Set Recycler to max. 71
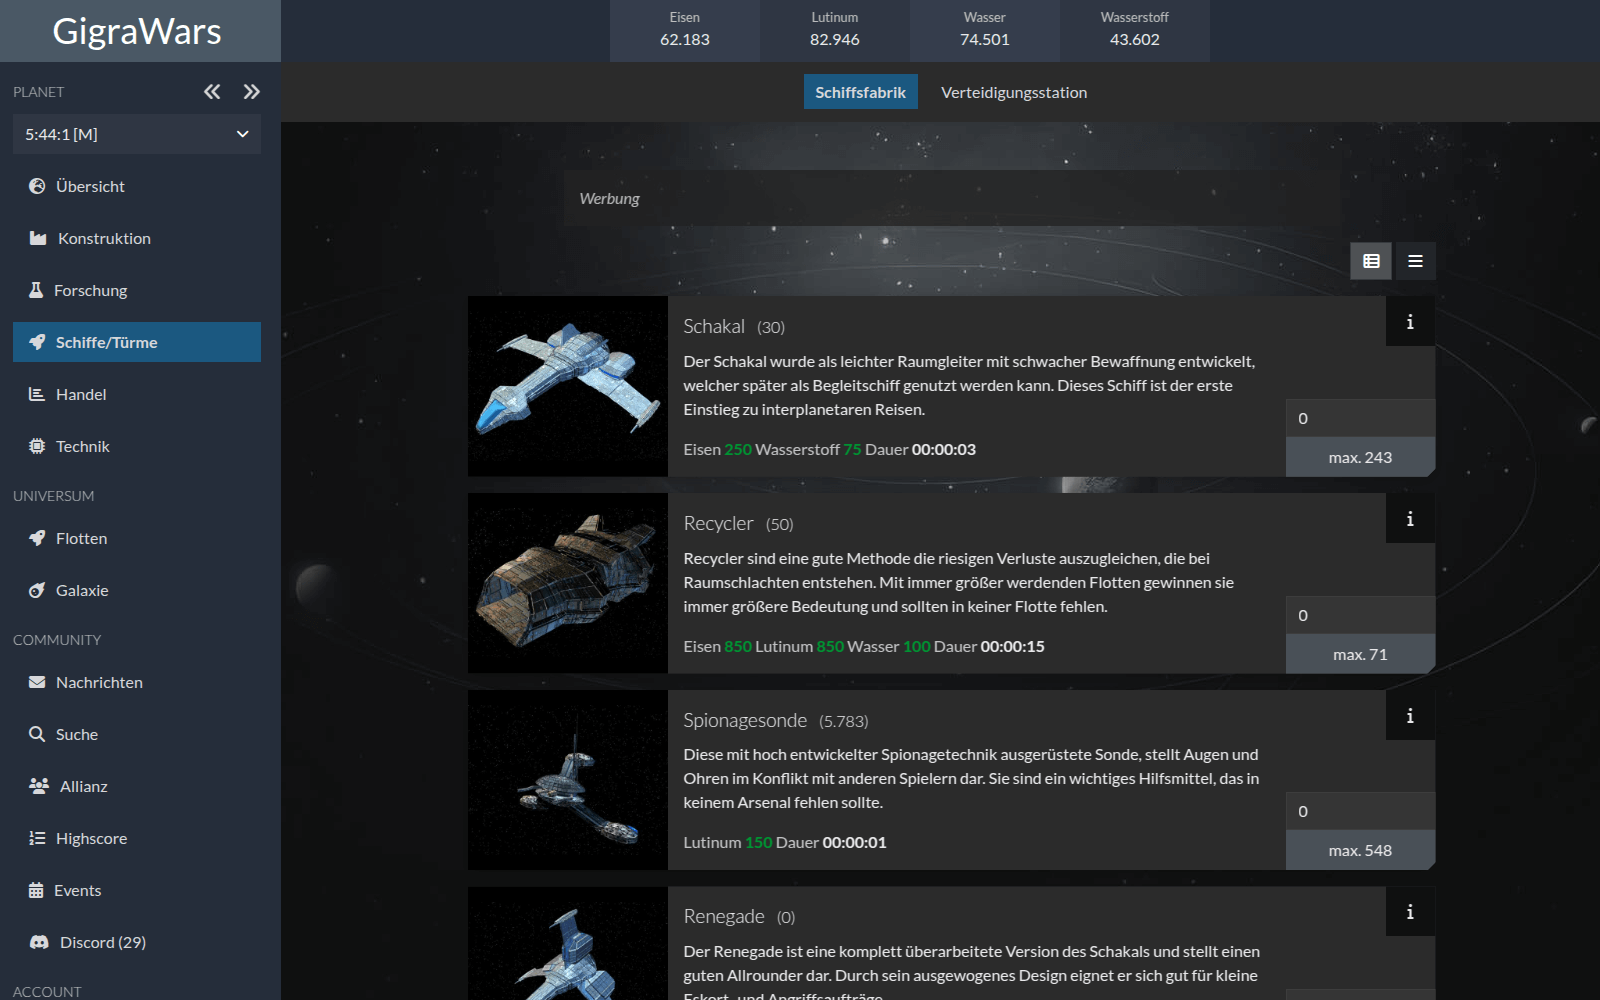The width and height of the screenshot is (1600, 1000). (x=1360, y=654)
